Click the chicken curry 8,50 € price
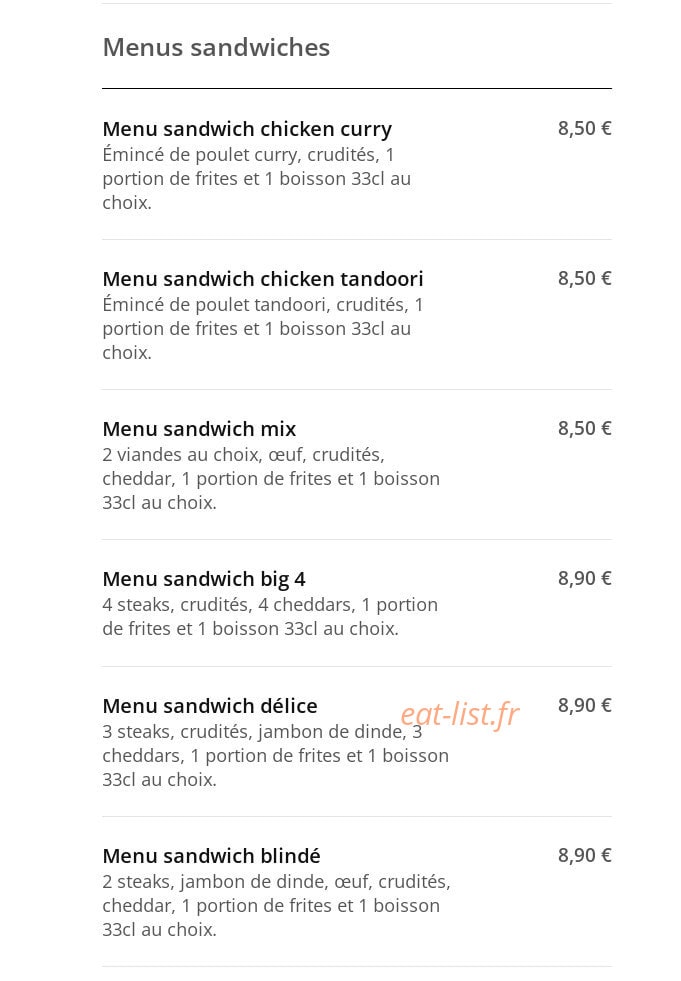 585,128
